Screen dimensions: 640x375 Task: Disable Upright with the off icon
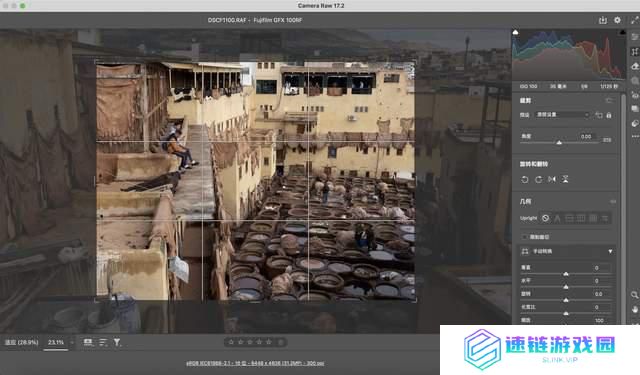pos(545,218)
